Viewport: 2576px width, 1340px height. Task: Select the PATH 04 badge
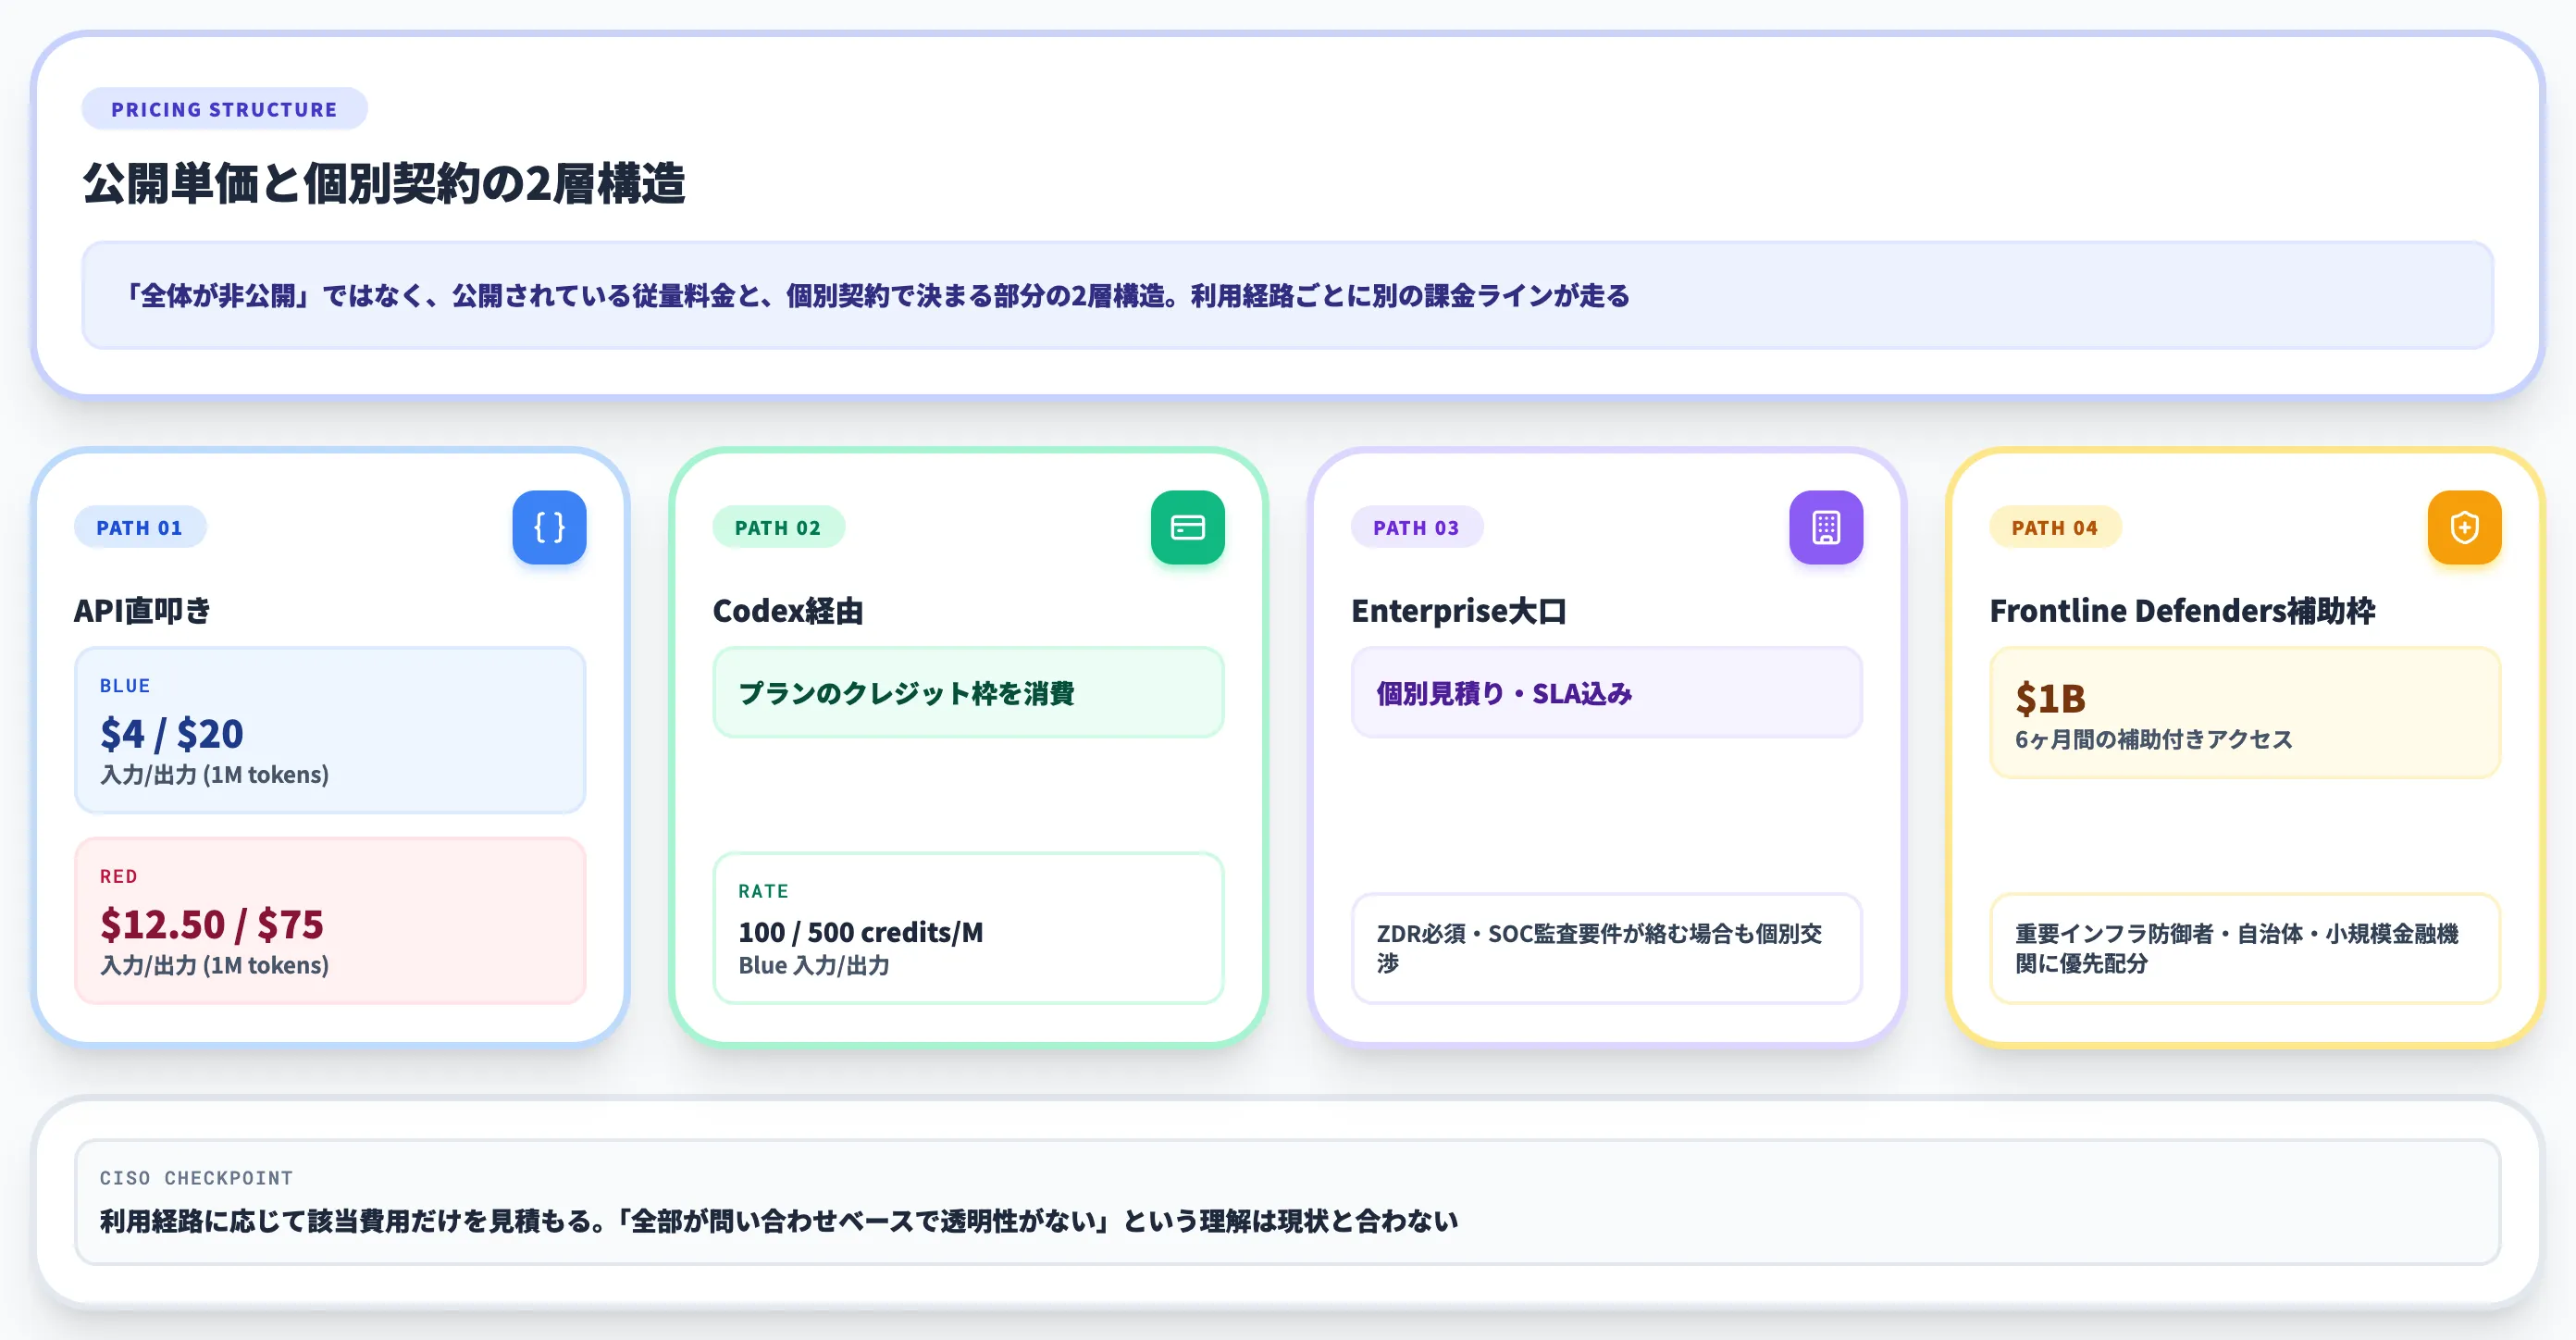2054,527
